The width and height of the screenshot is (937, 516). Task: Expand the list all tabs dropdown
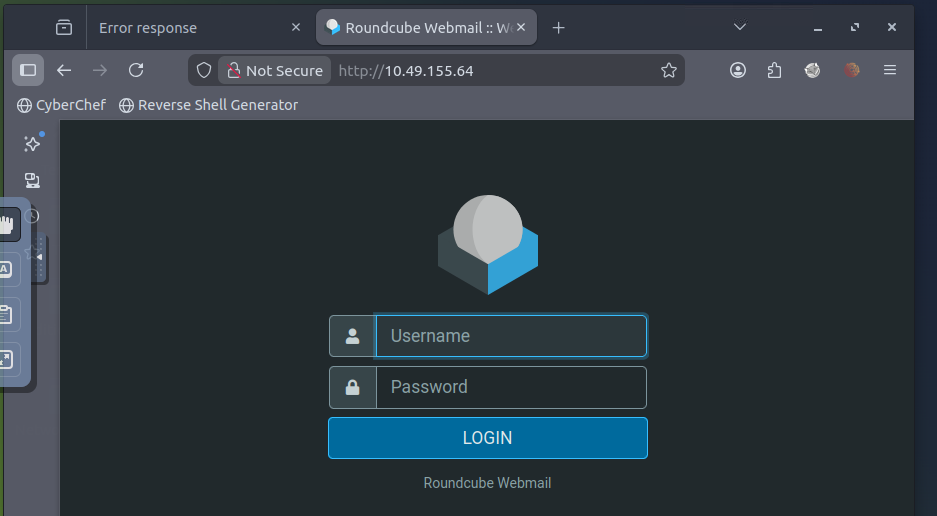point(740,27)
